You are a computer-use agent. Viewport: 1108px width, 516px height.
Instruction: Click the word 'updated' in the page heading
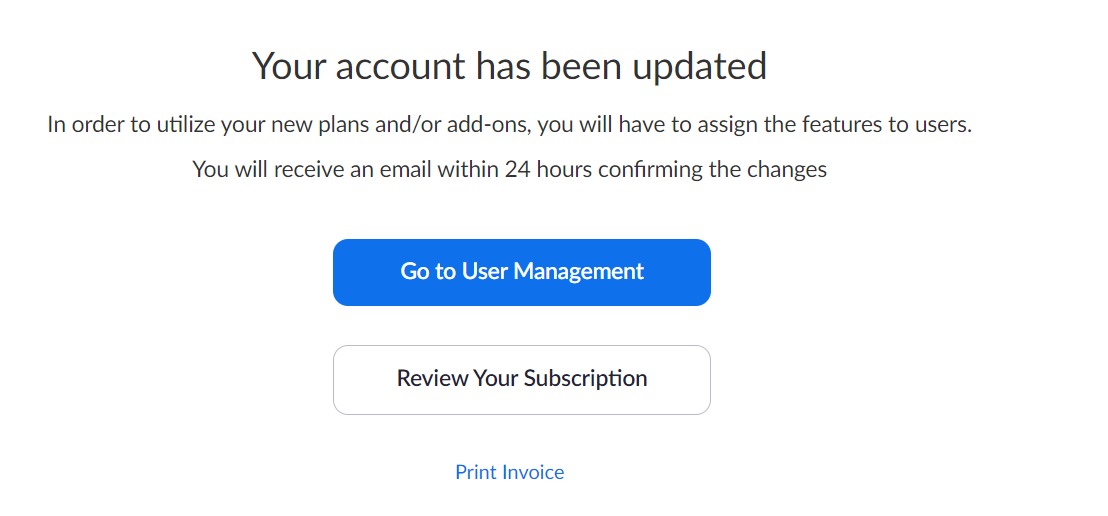click(699, 67)
